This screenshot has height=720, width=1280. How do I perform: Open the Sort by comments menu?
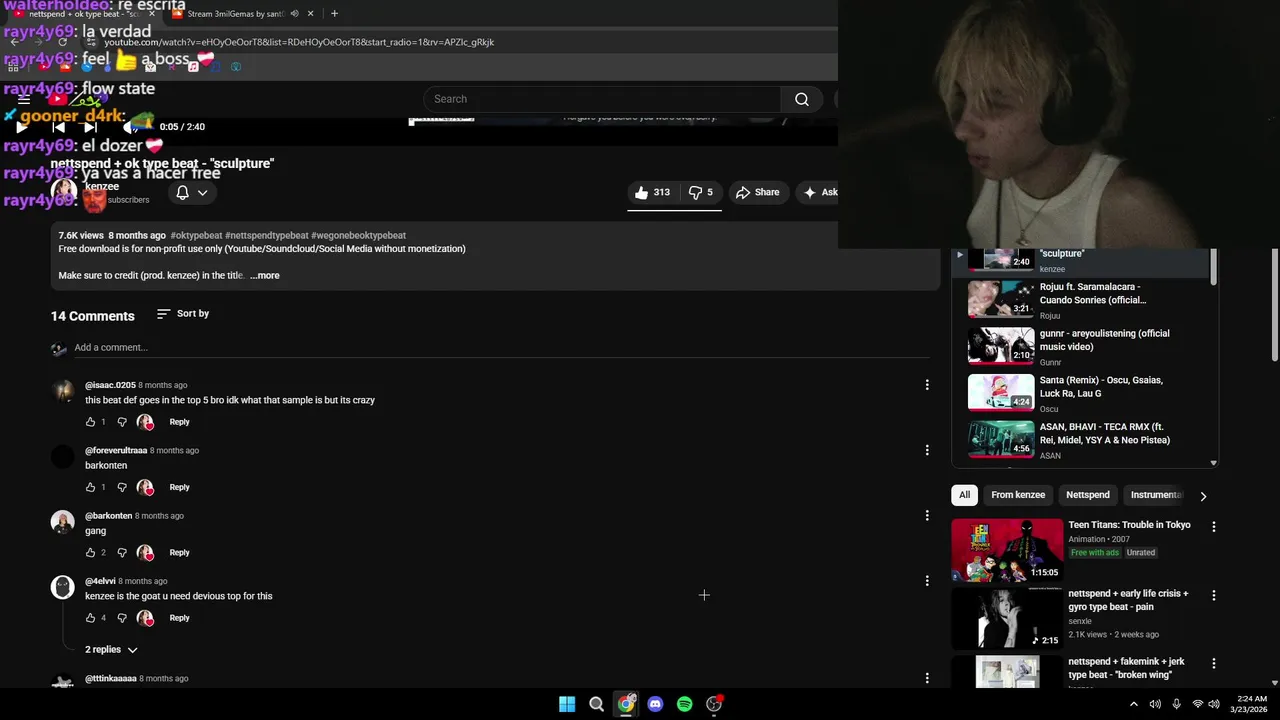183,314
